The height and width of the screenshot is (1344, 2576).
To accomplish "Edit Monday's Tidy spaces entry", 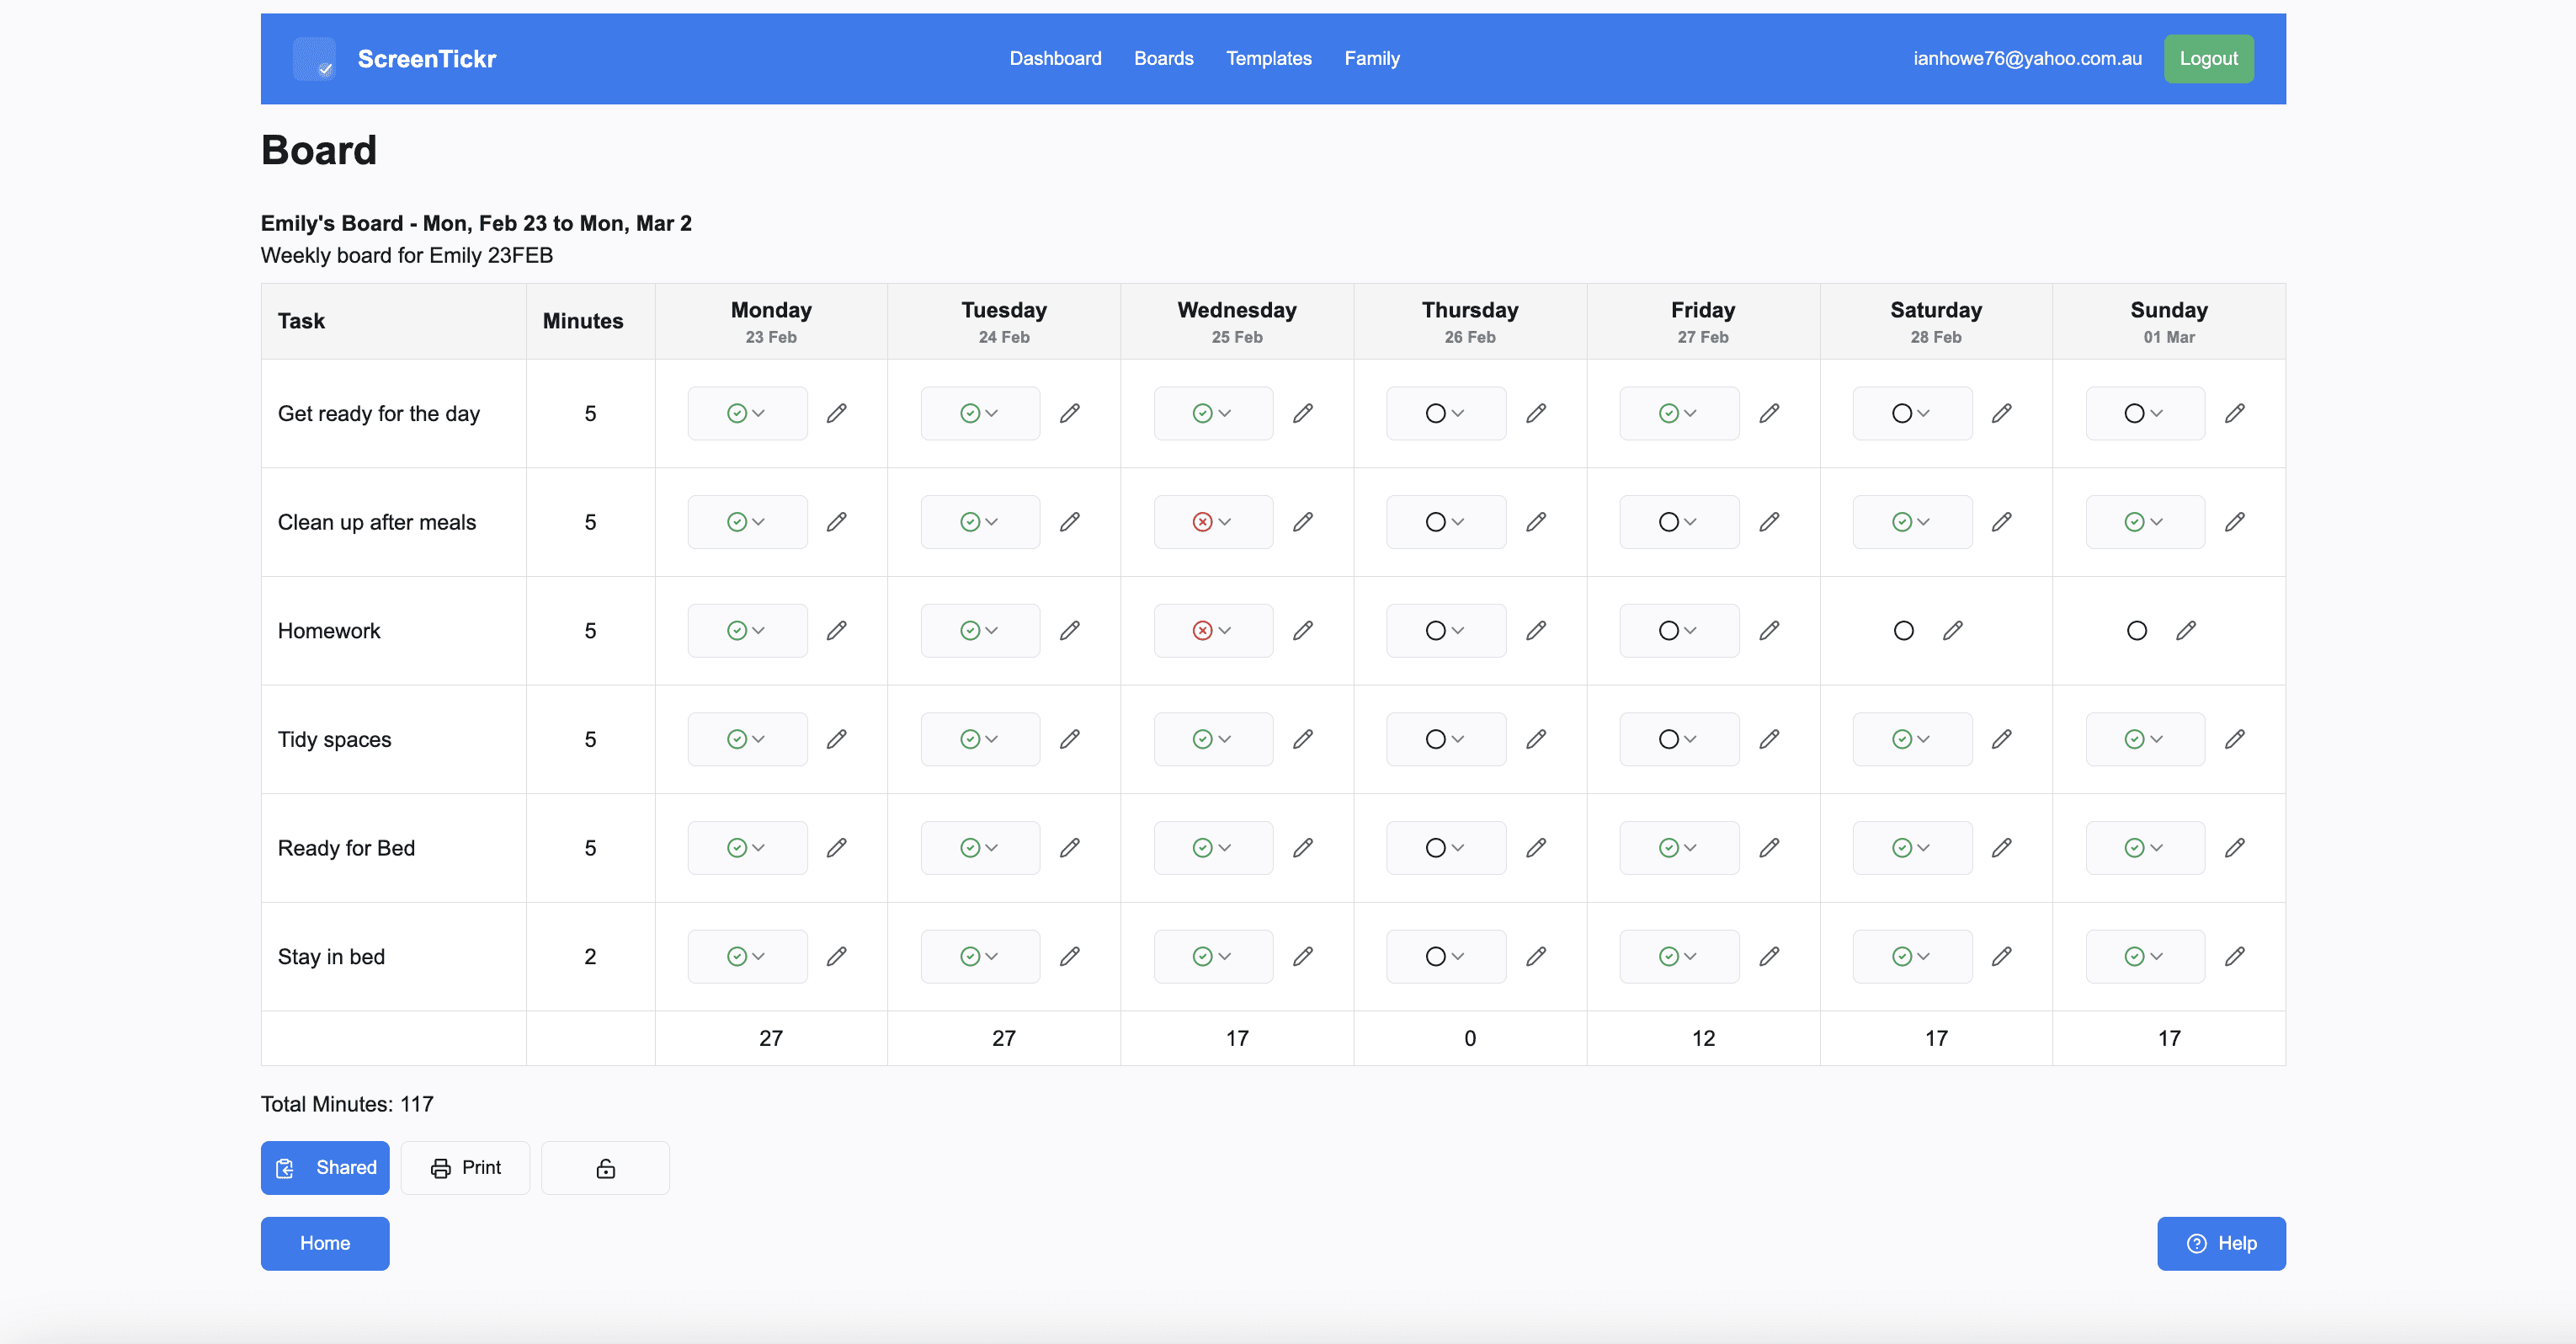I will point(837,739).
